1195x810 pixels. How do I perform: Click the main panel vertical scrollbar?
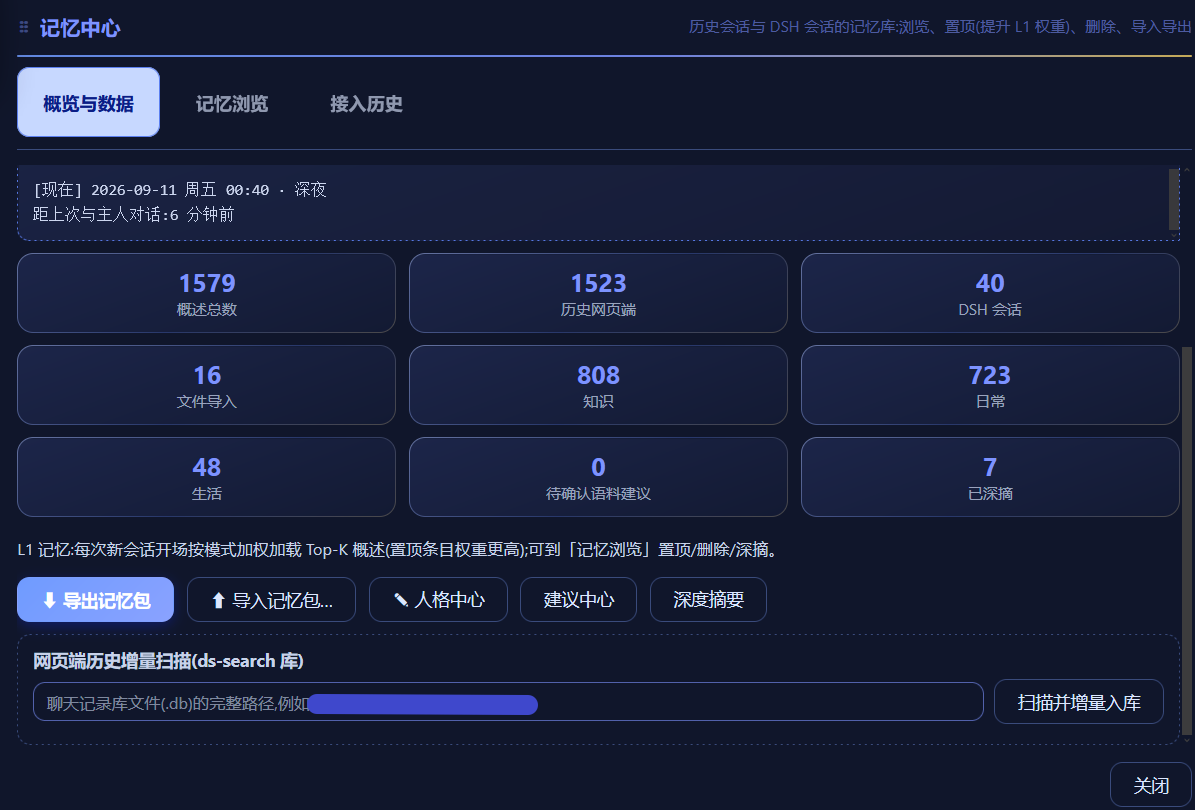(x=1187, y=541)
